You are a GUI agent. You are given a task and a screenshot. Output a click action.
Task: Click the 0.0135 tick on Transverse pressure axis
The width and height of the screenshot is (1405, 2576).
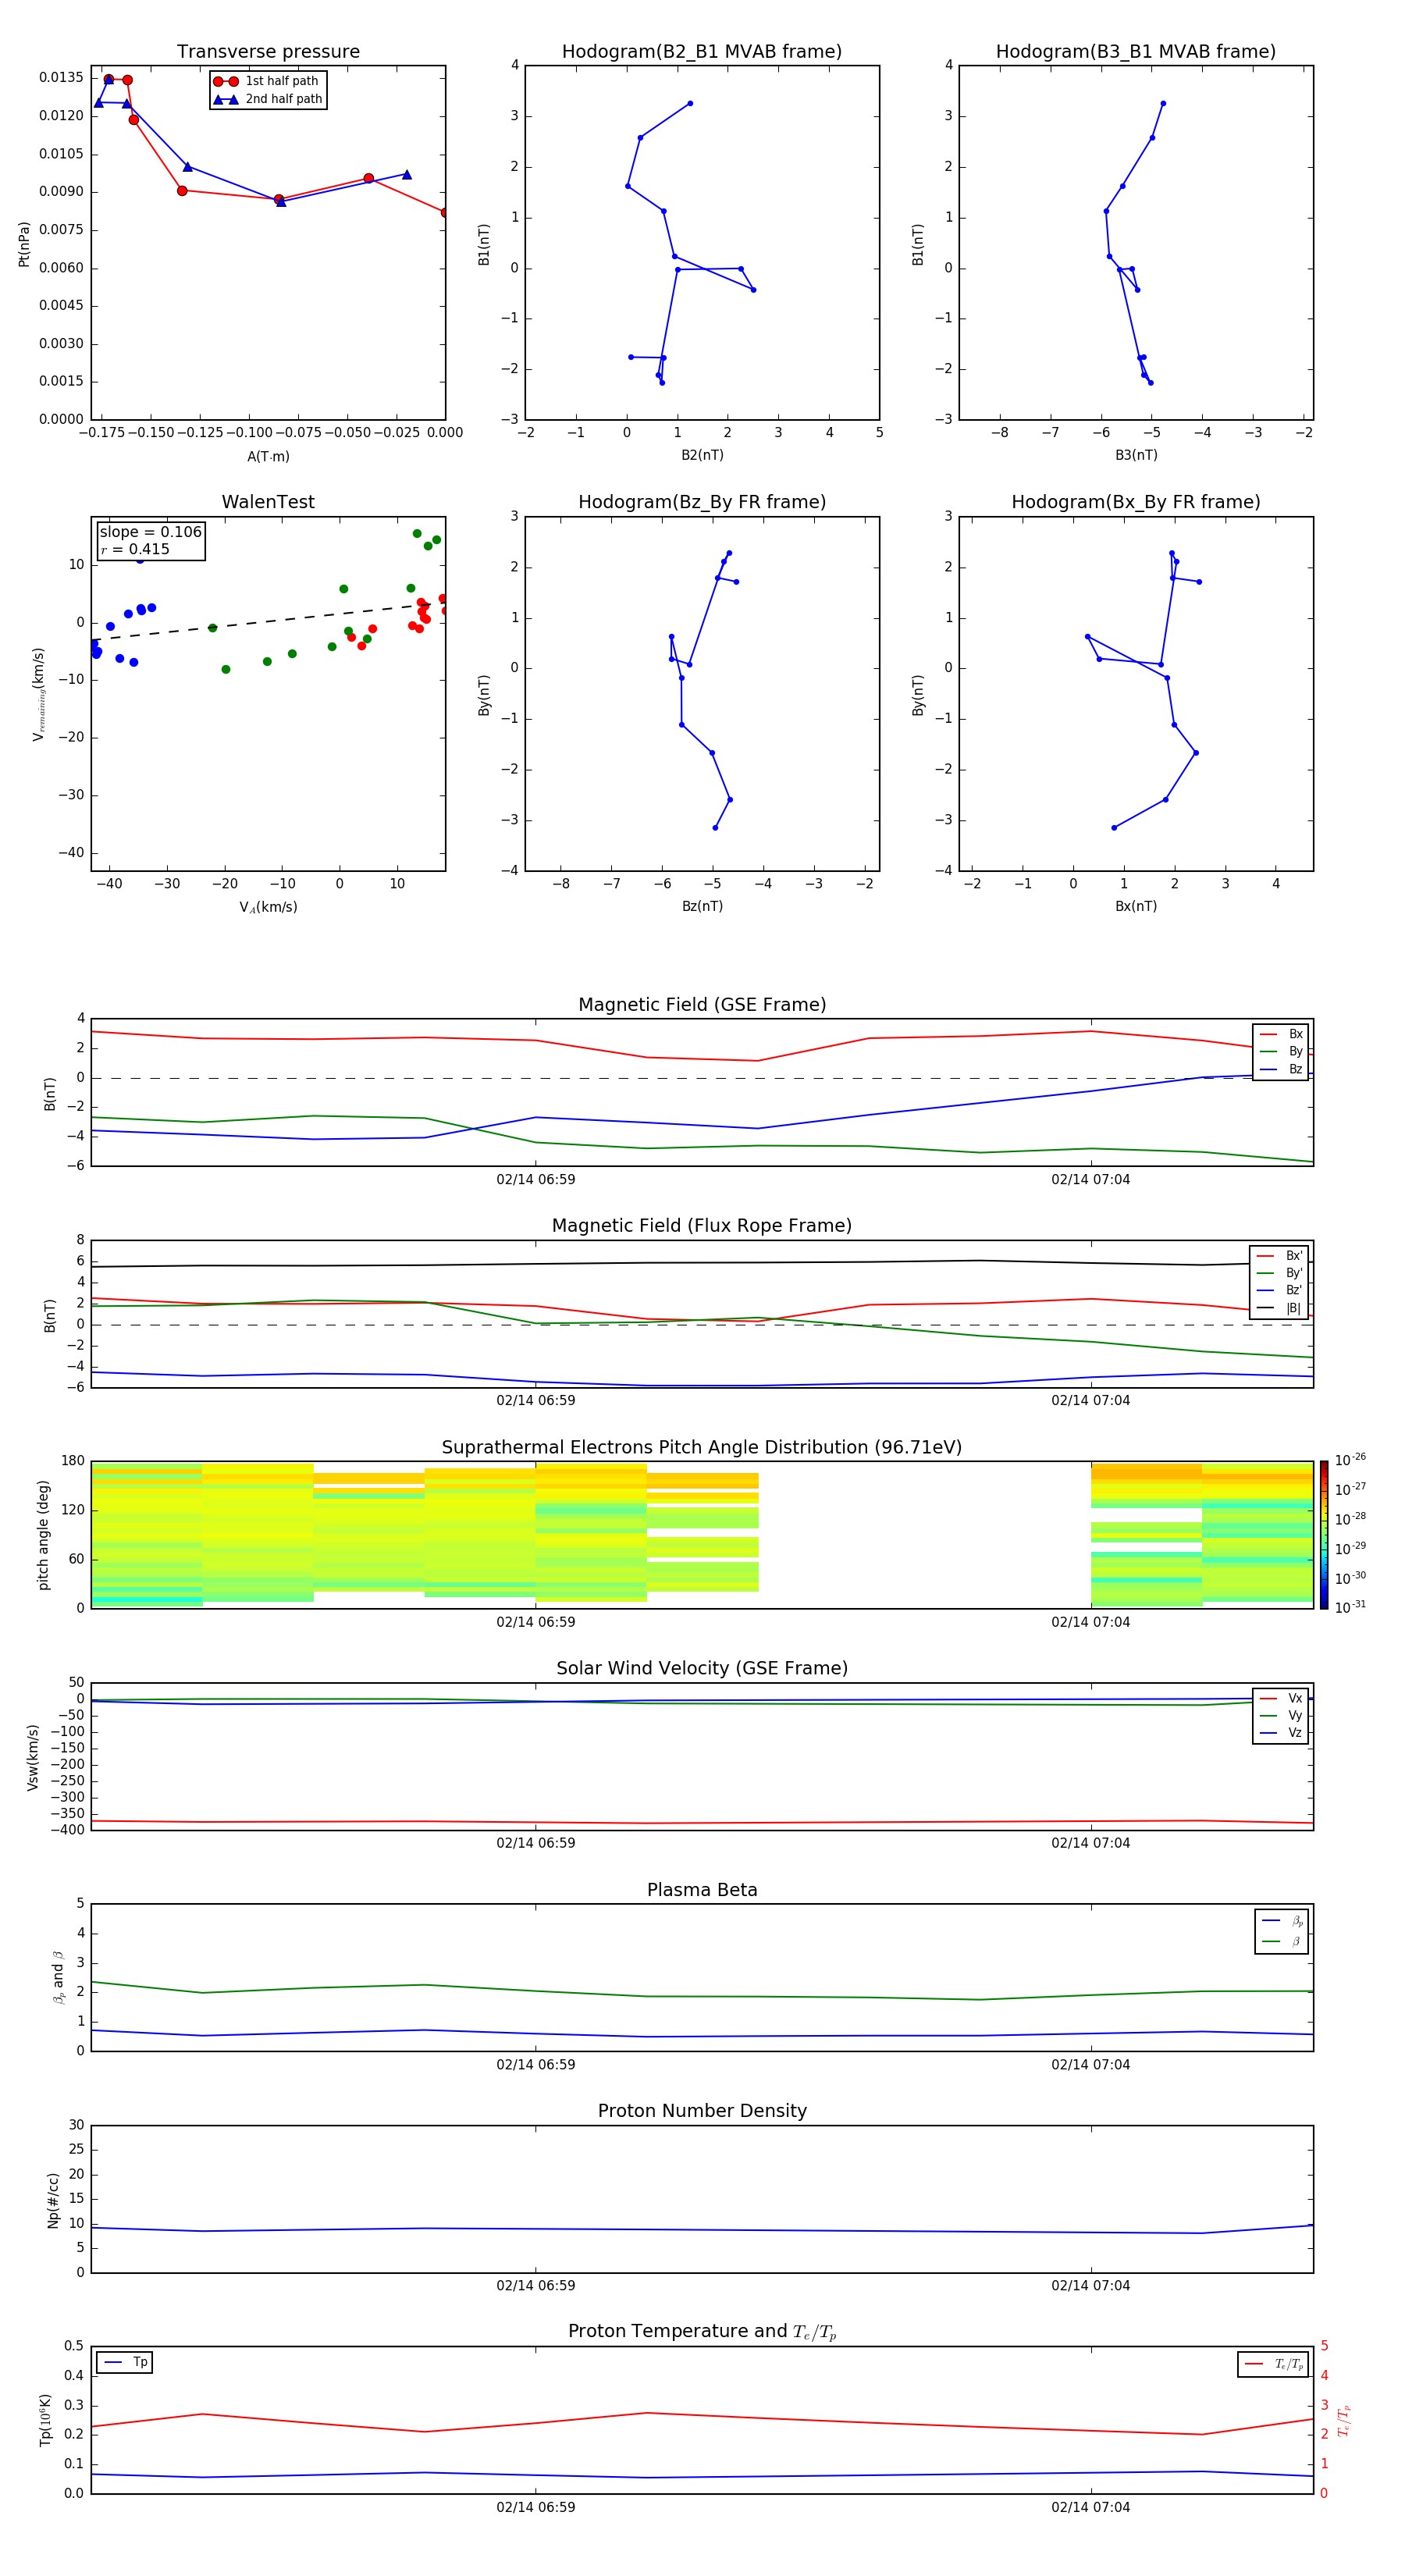point(61,78)
